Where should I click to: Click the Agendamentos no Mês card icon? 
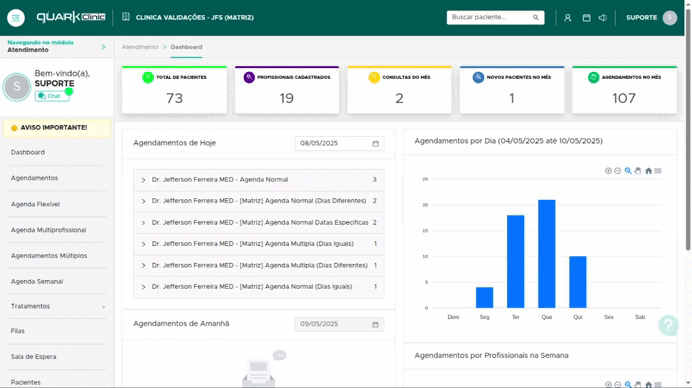coord(593,77)
